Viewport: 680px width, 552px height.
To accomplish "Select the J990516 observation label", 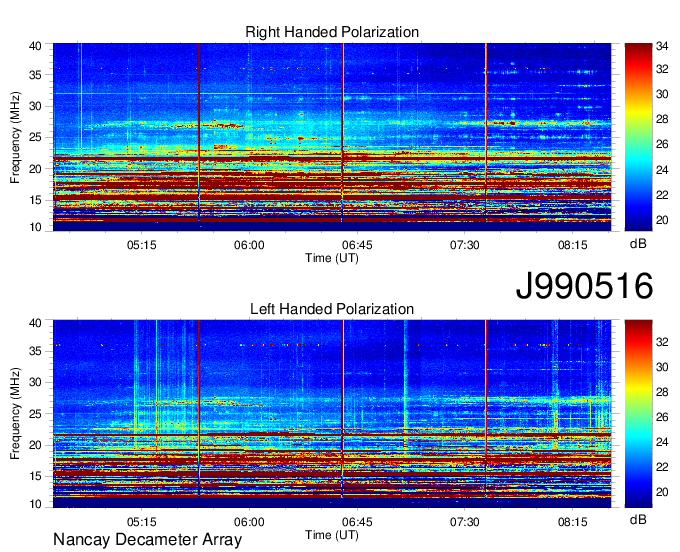I will coord(584,286).
